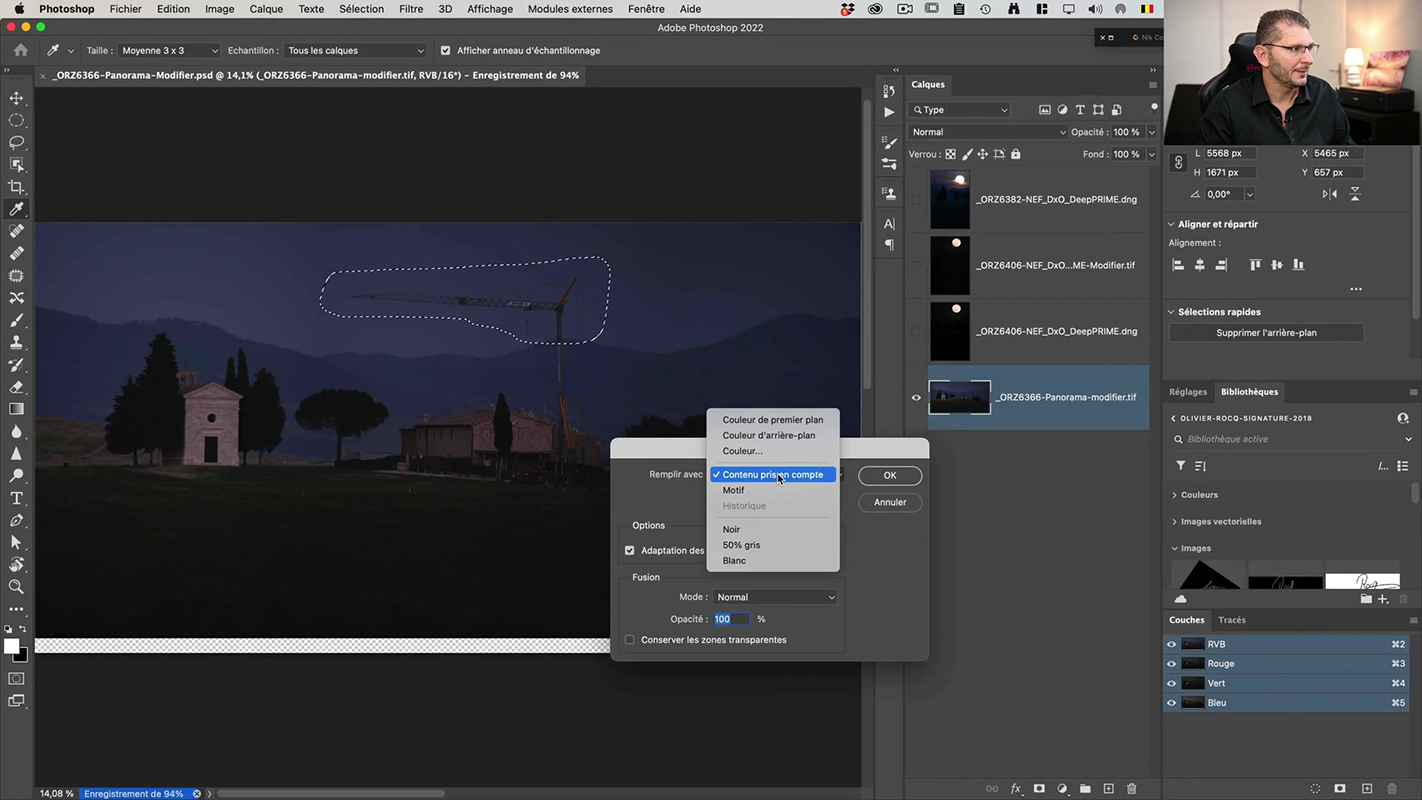Confirm the fill dialog with OK
1422x800 pixels.
coord(889,475)
